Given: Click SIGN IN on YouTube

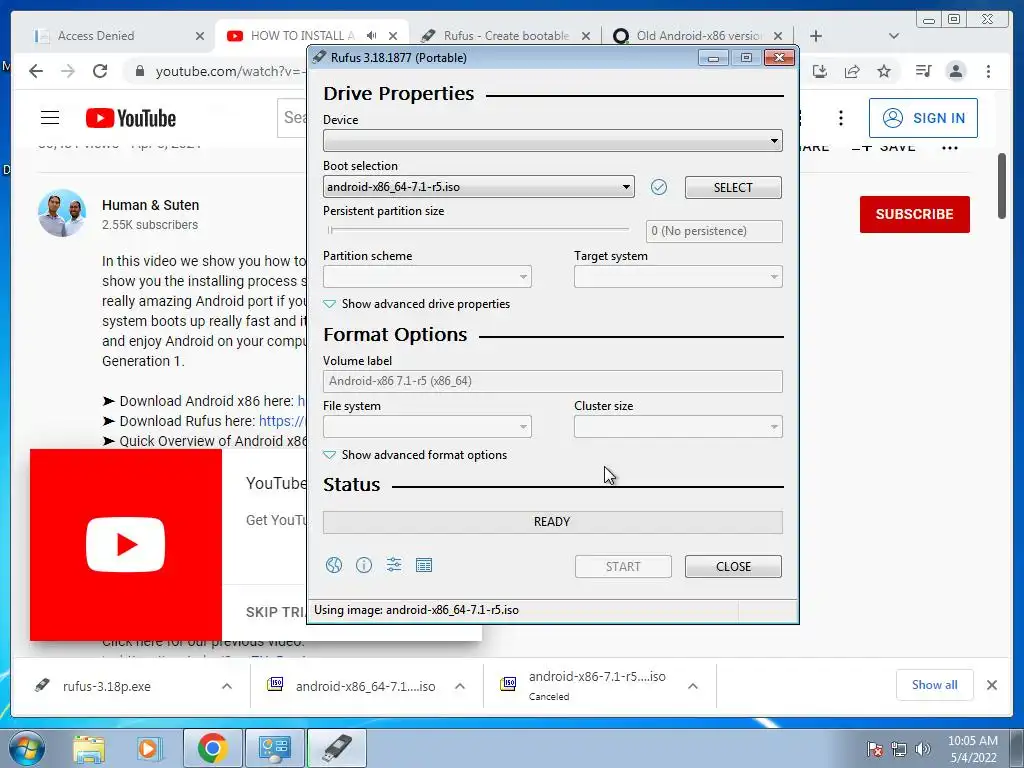Looking at the screenshot, I should tap(923, 118).
